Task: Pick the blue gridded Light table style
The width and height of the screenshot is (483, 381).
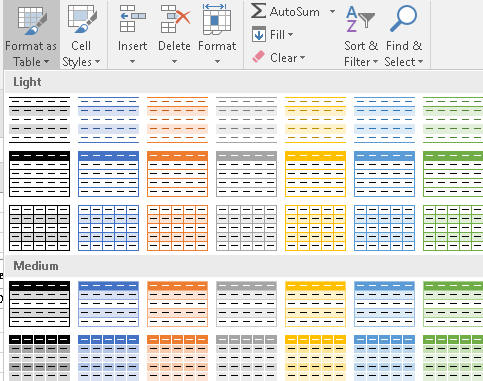Action: click(x=108, y=228)
